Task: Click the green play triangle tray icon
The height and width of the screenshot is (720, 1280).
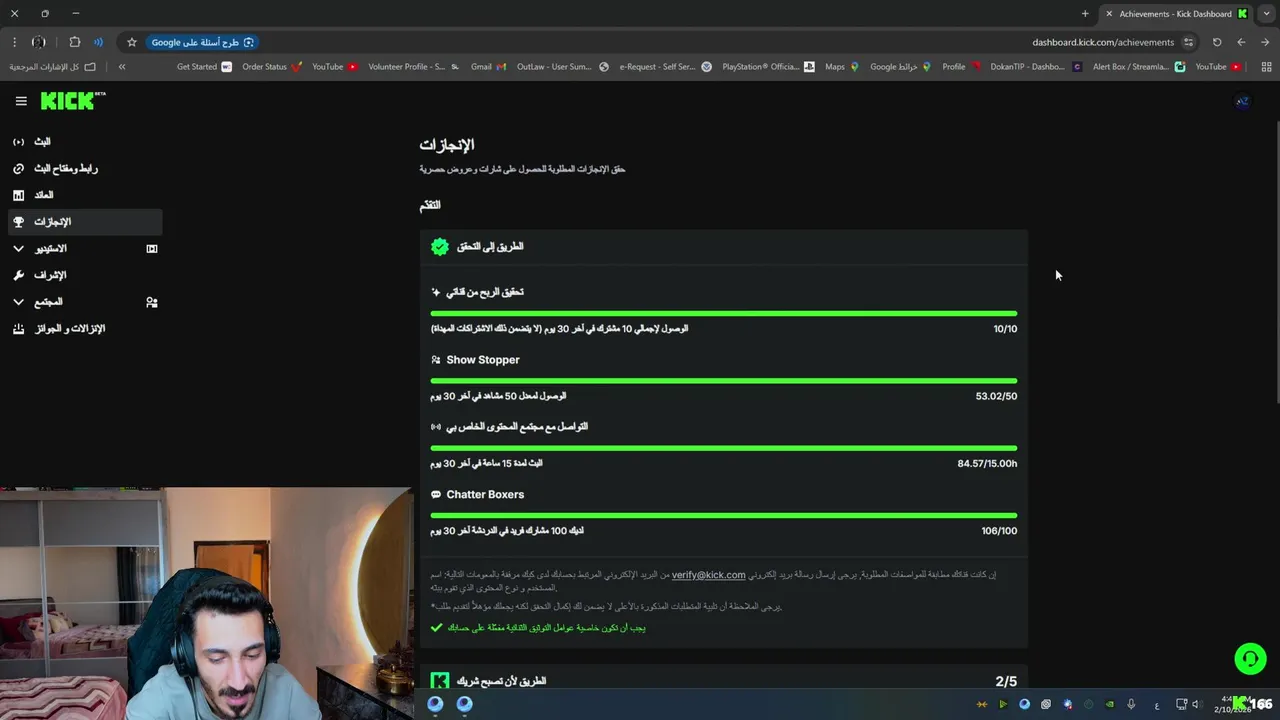Action: point(1003,704)
